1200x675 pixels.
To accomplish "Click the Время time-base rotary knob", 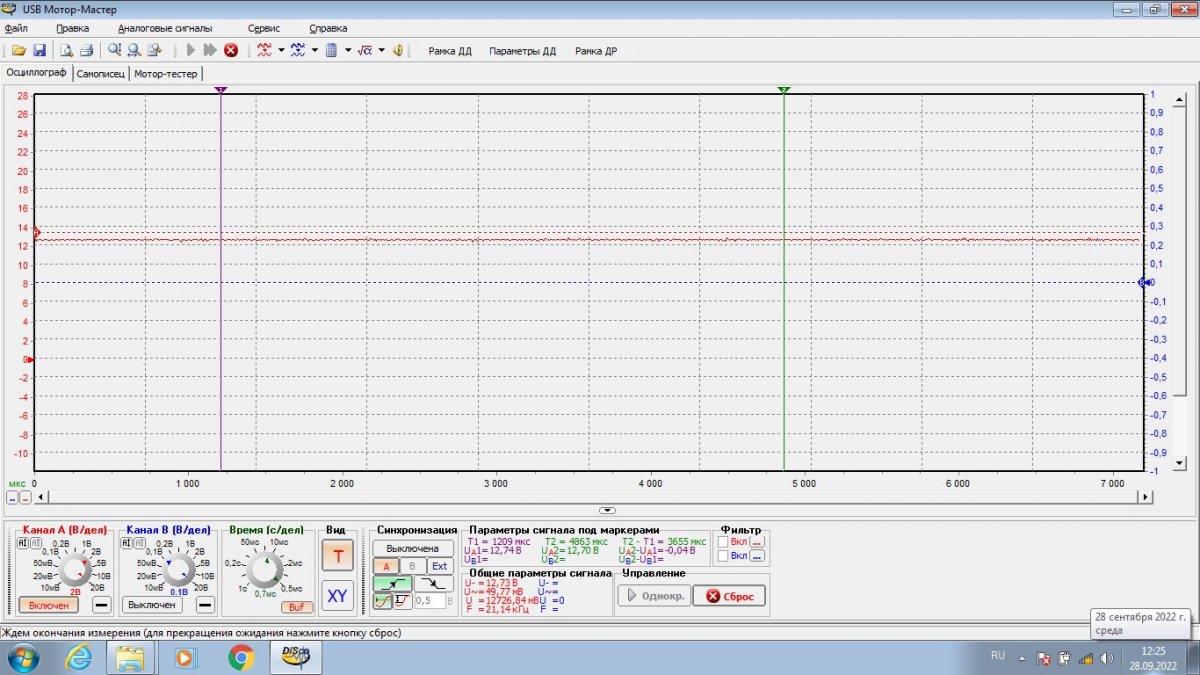I will click(265, 570).
